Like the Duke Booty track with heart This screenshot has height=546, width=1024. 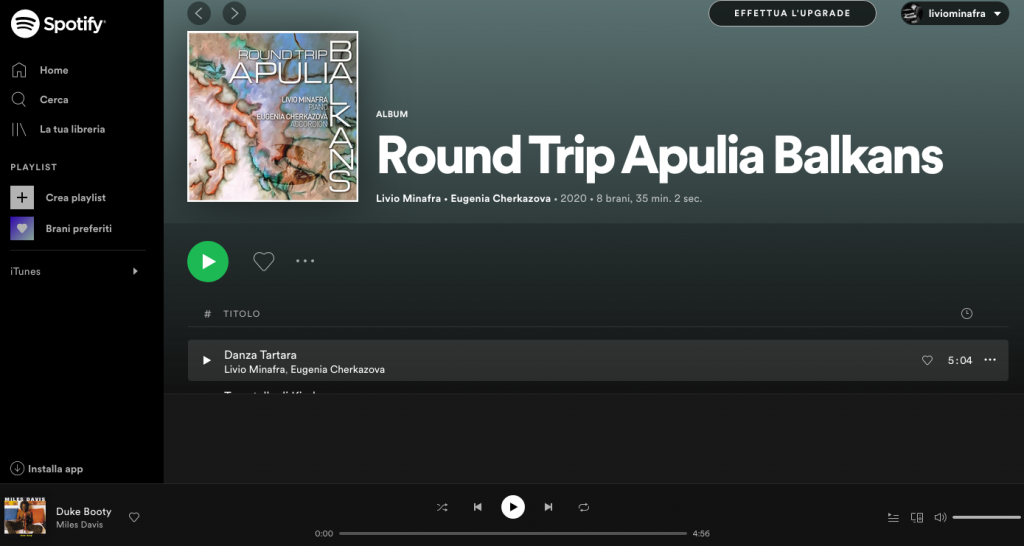click(134, 517)
